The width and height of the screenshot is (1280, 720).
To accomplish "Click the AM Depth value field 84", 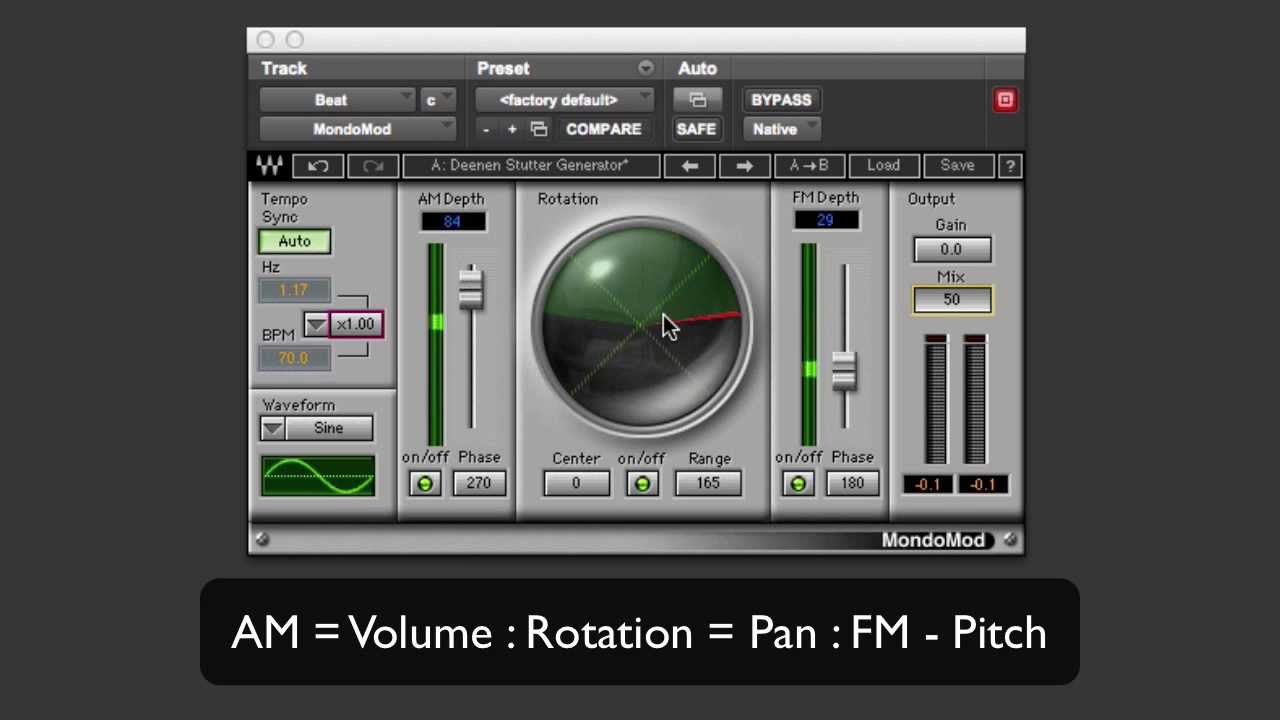I will pyautogui.click(x=452, y=221).
